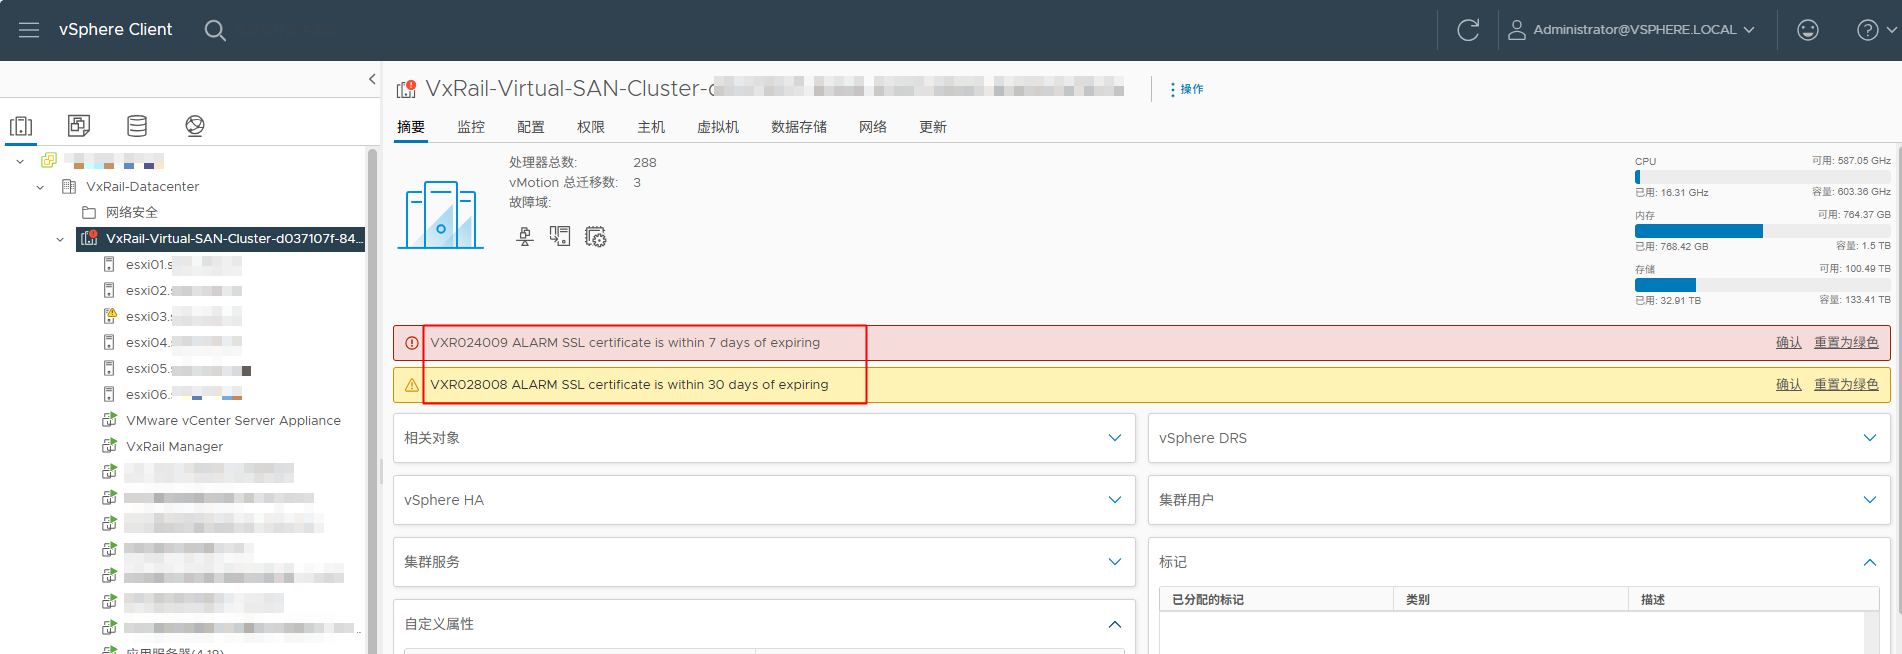Switch to VMs and Templates inventory view
Image resolution: width=1902 pixels, height=654 pixels.
pos(79,126)
